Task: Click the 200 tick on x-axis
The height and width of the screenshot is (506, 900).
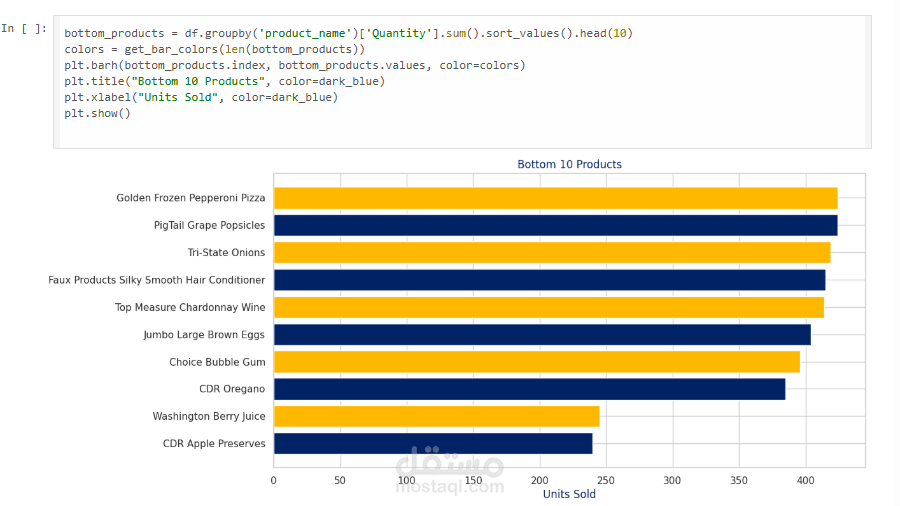Action: click(x=540, y=480)
